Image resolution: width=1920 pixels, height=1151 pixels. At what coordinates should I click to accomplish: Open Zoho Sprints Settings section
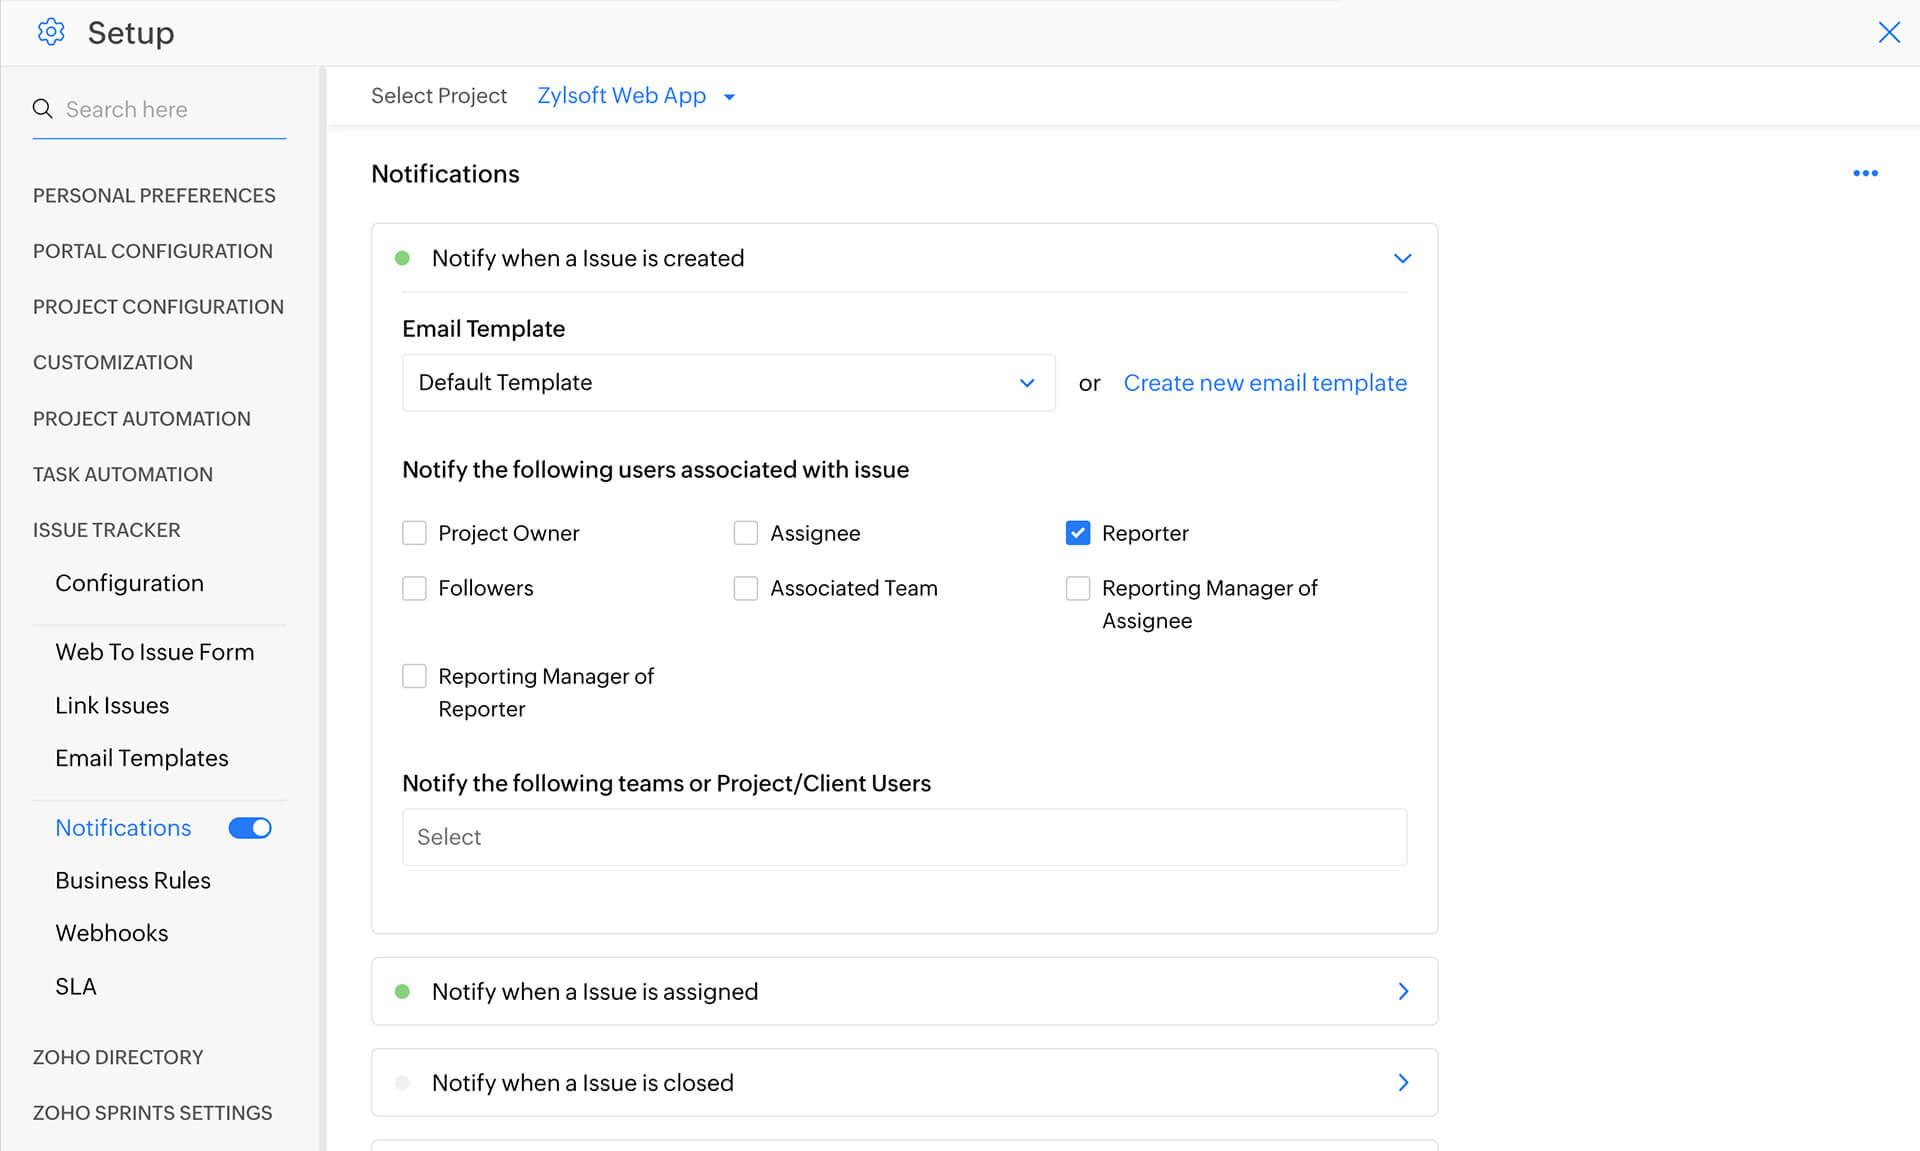pyautogui.click(x=152, y=1113)
